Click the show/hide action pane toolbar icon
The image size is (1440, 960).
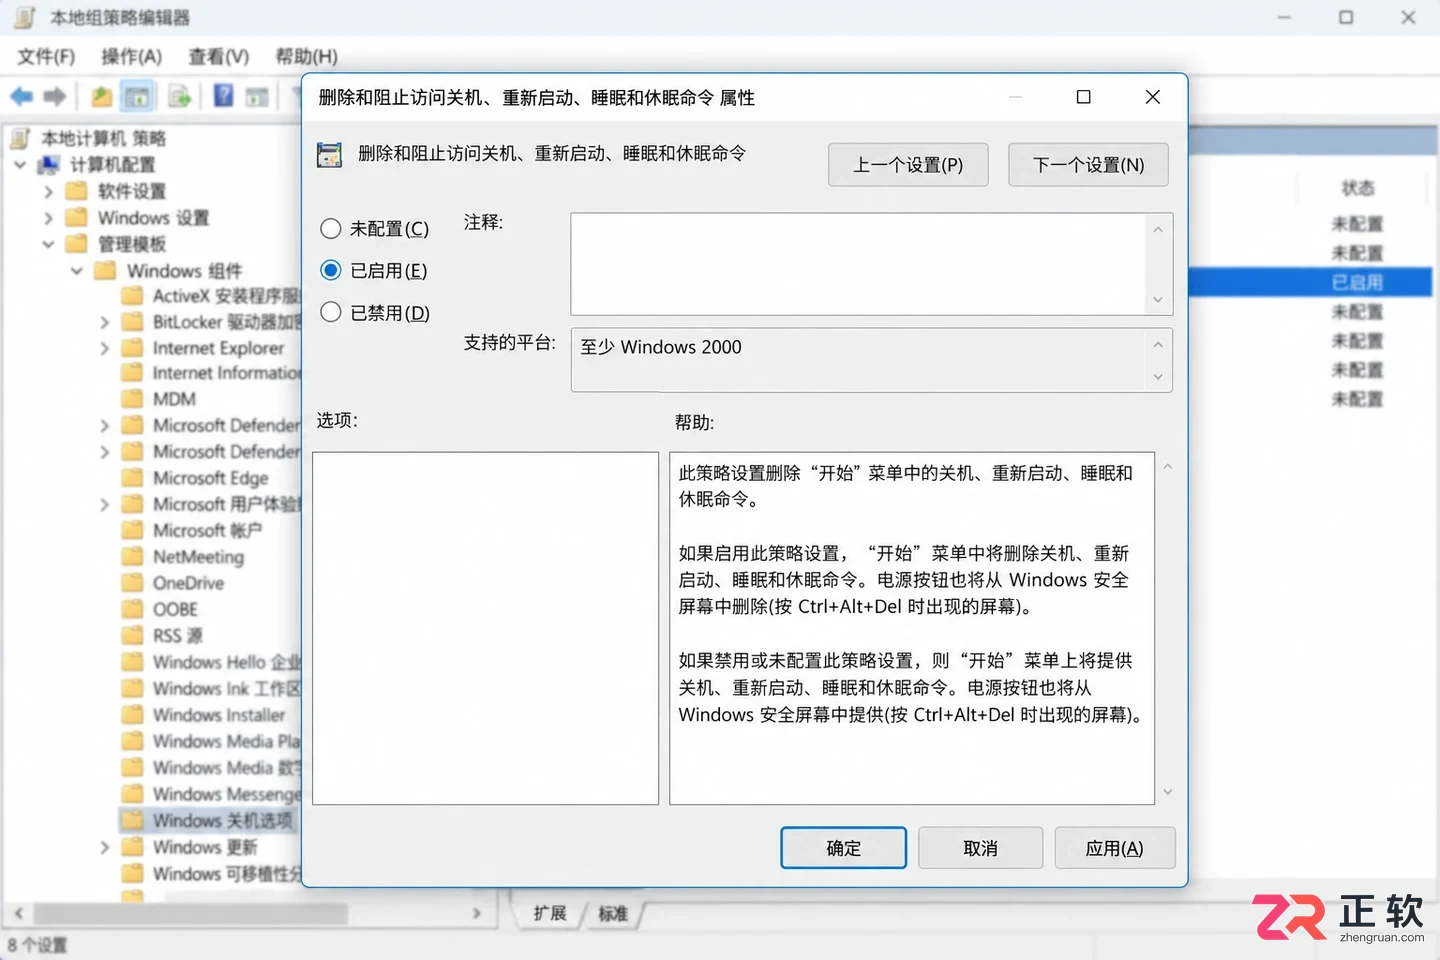coord(257,97)
